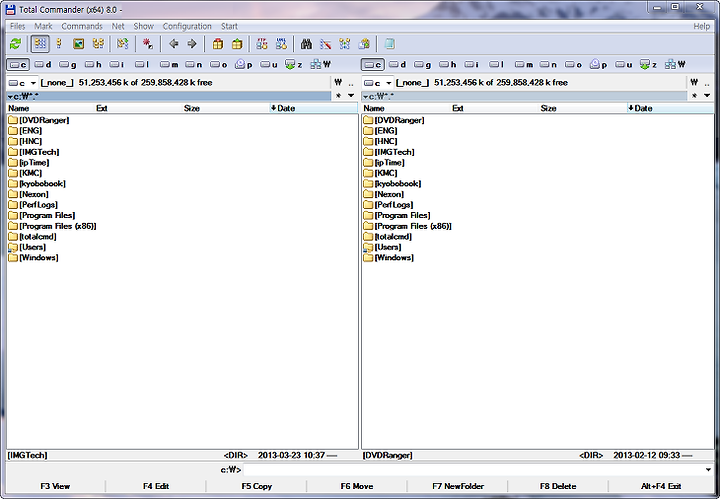720x499 pixels.
Task: Open the URL new FTP connection icon
Action: (281, 44)
